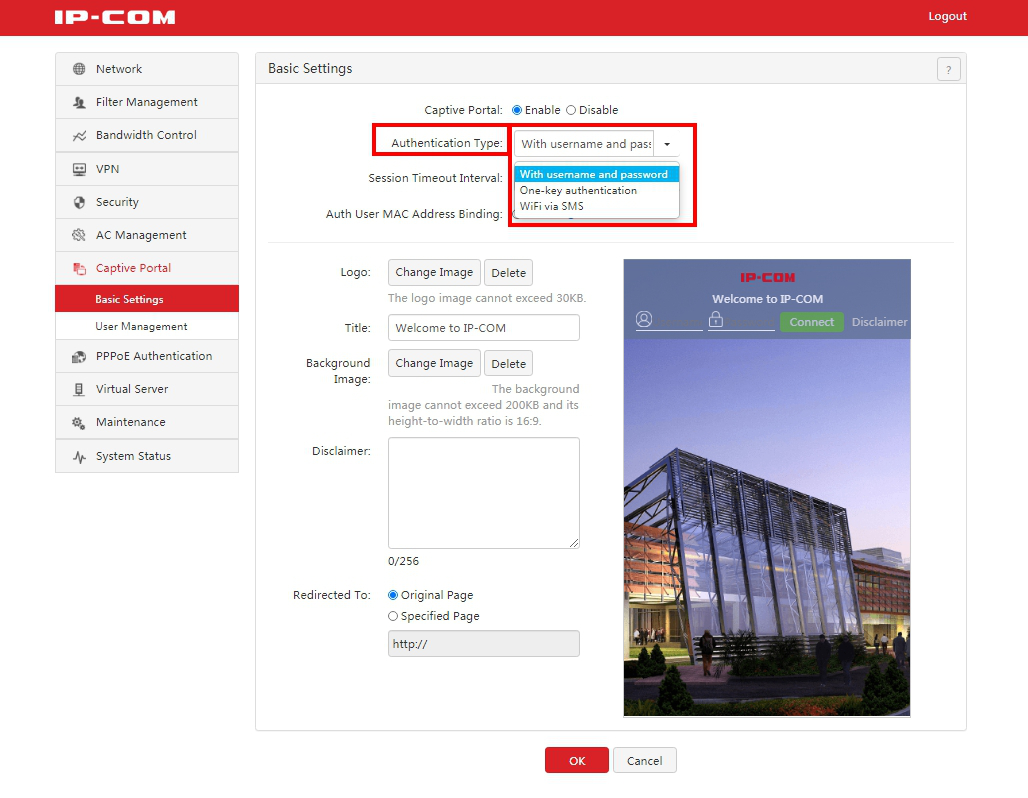The image size is (1028, 798).
Task: Click the "Session Timeout Interval:" label
Action: 435,178
